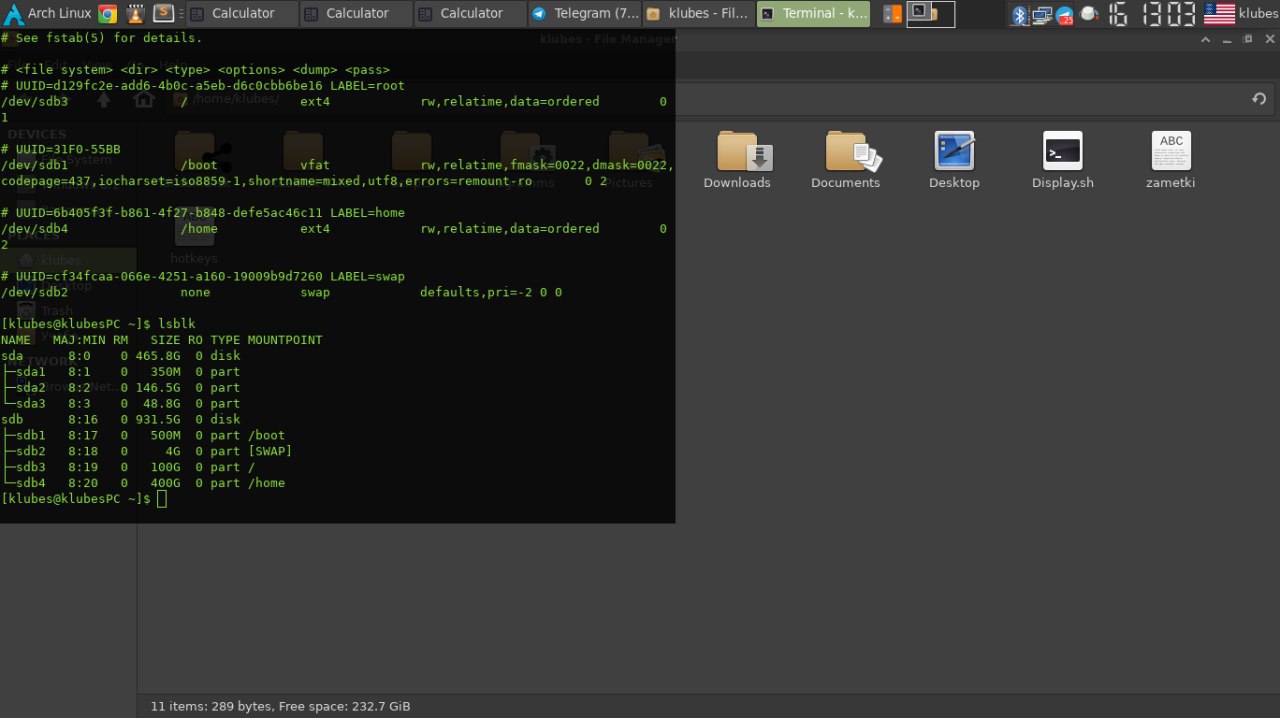Click the sdb 931.5G disk row

pos(121,420)
